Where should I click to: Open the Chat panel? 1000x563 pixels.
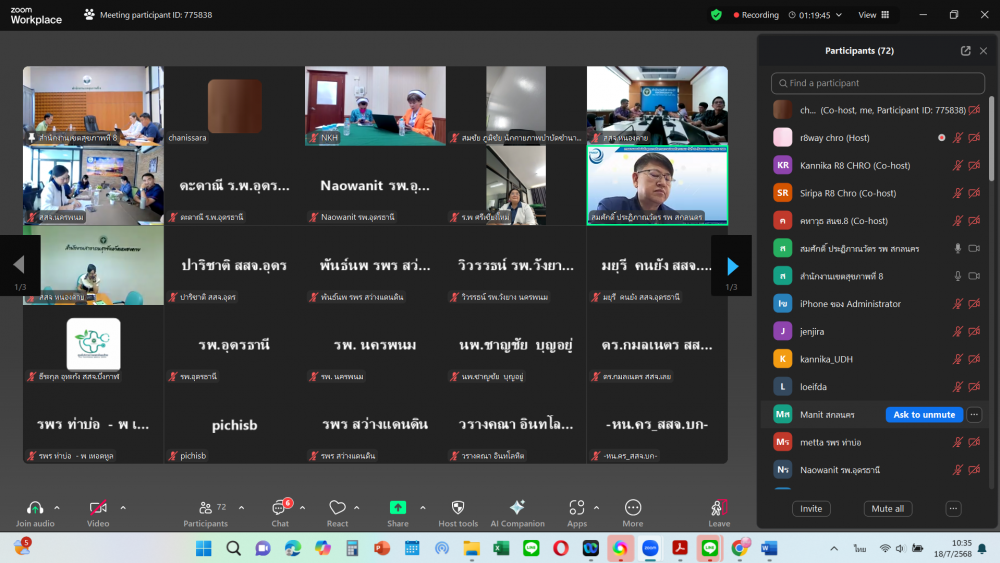[280, 509]
